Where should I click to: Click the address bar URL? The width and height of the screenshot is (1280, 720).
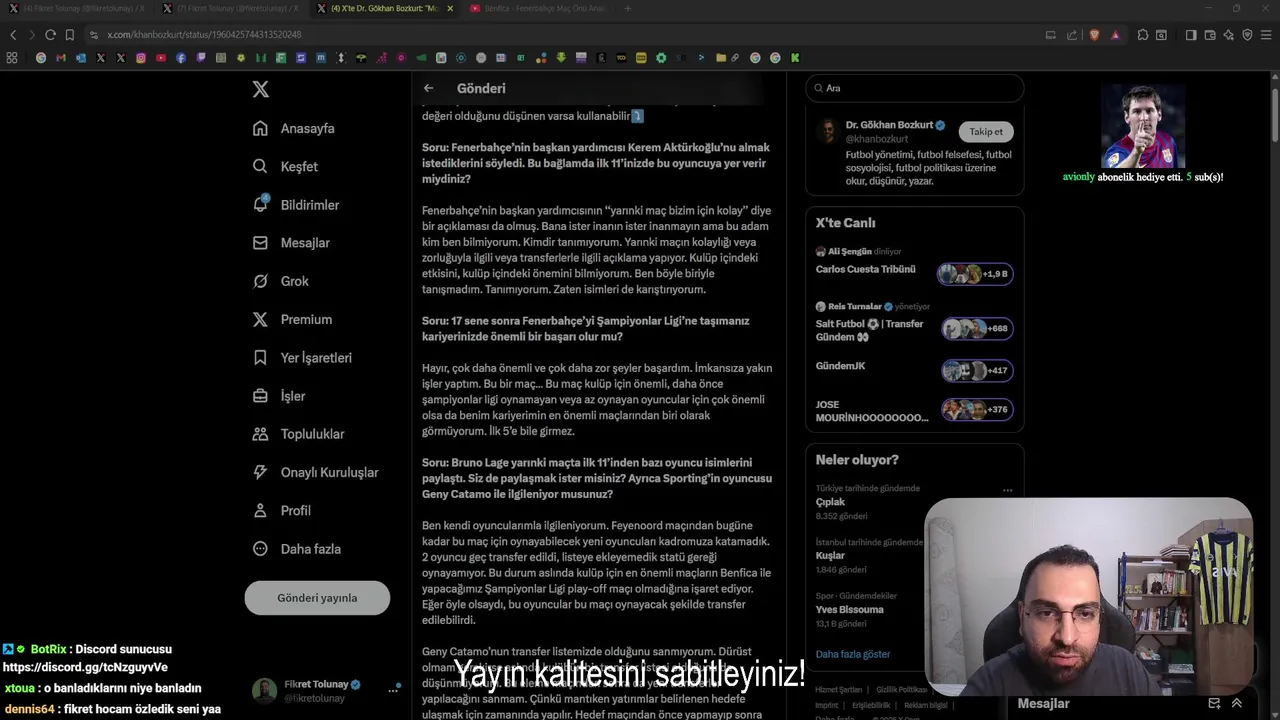204,35
